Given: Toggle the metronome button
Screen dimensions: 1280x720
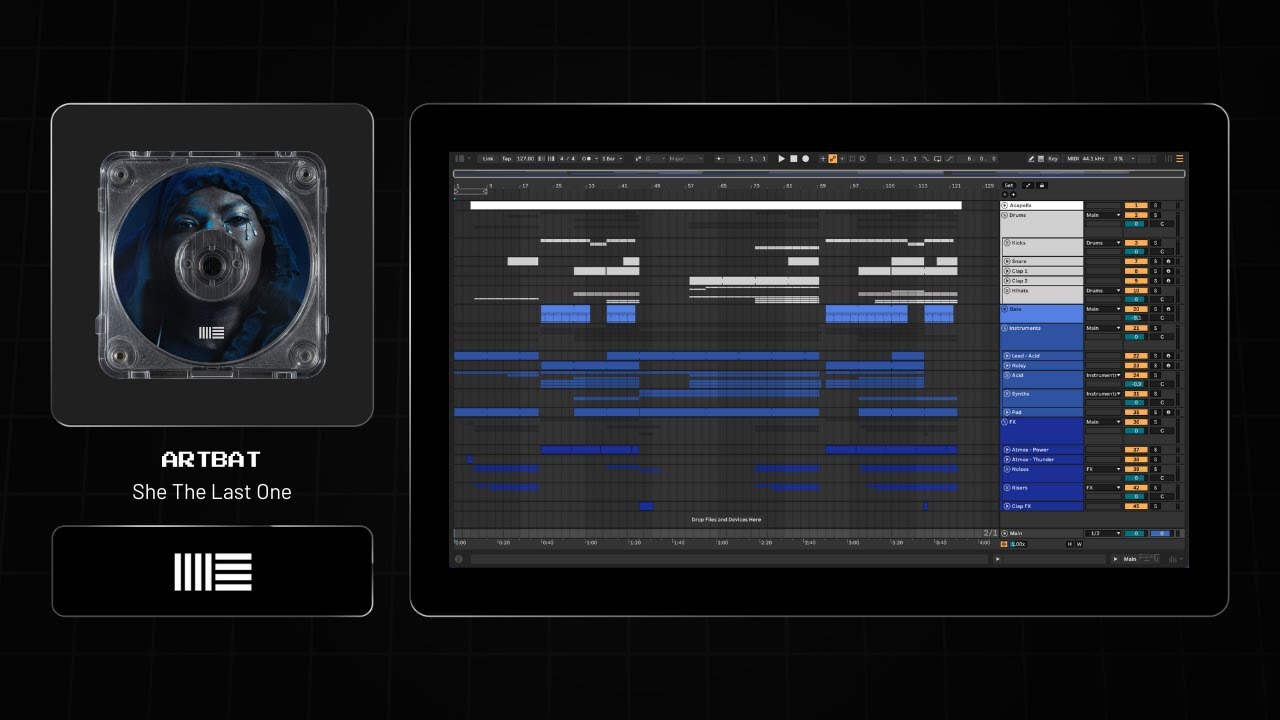Looking at the screenshot, I should point(587,159).
